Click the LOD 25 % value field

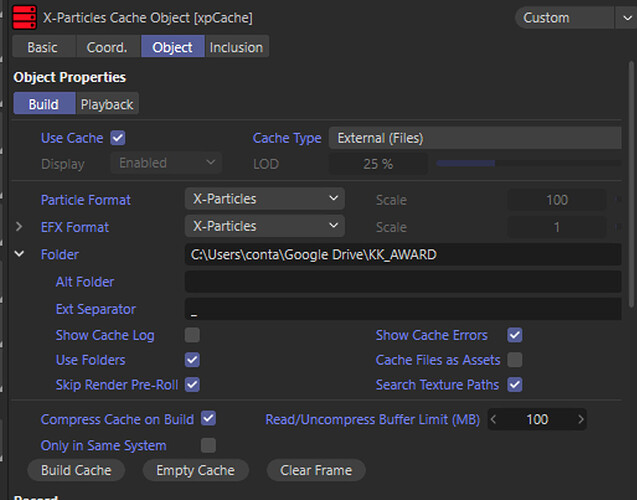[378, 164]
